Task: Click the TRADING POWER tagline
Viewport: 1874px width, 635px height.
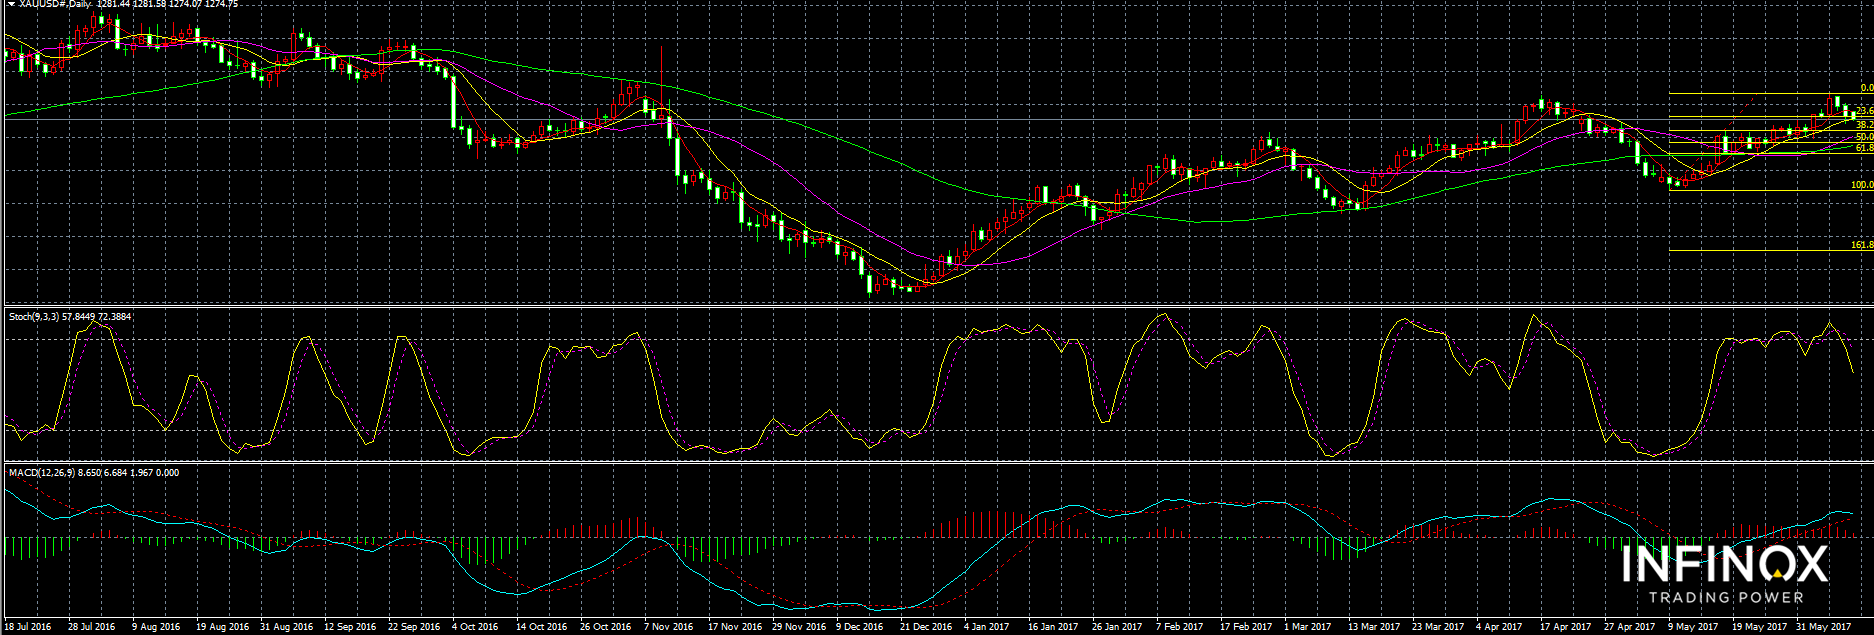Action: point(1726,598)
